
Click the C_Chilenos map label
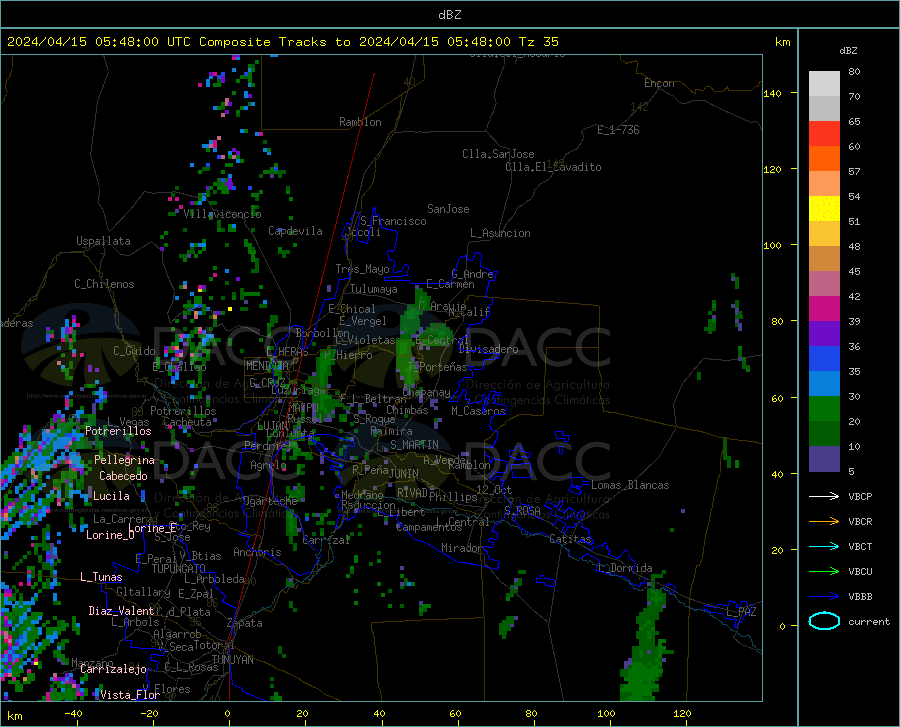tap(104, 284)
